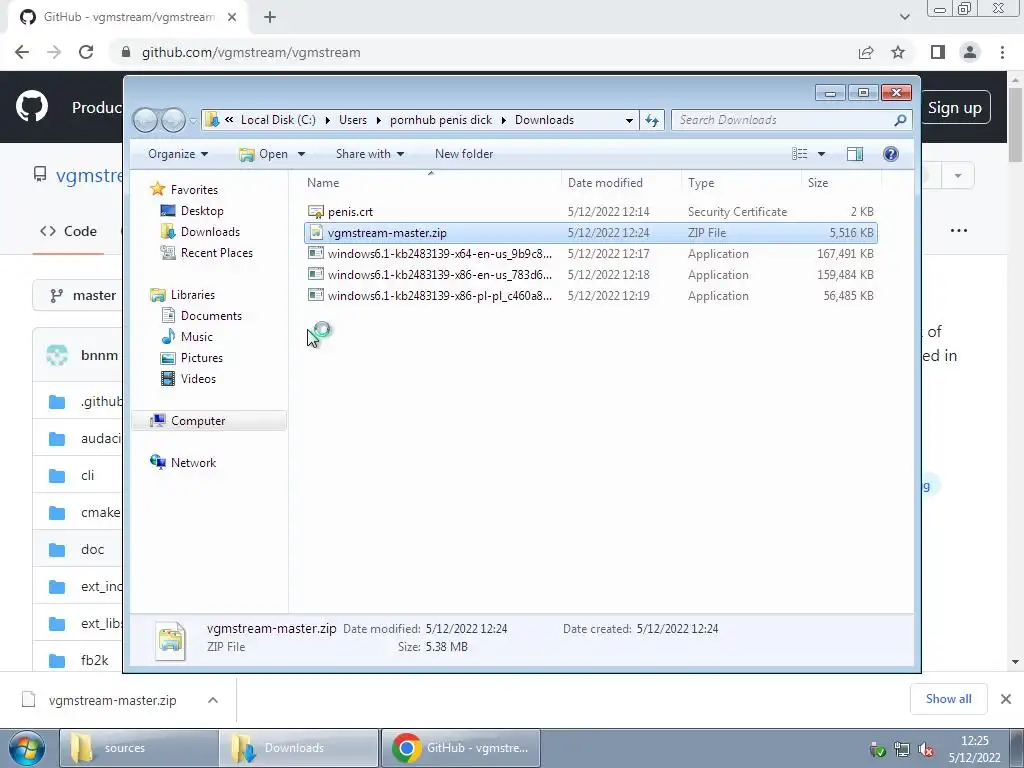Select Computer in navigation pane
1024x768 pixels.
click(209, 421)
